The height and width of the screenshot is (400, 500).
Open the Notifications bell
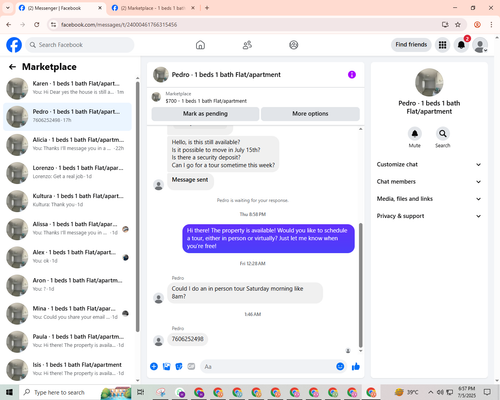(x=461, y=45)
